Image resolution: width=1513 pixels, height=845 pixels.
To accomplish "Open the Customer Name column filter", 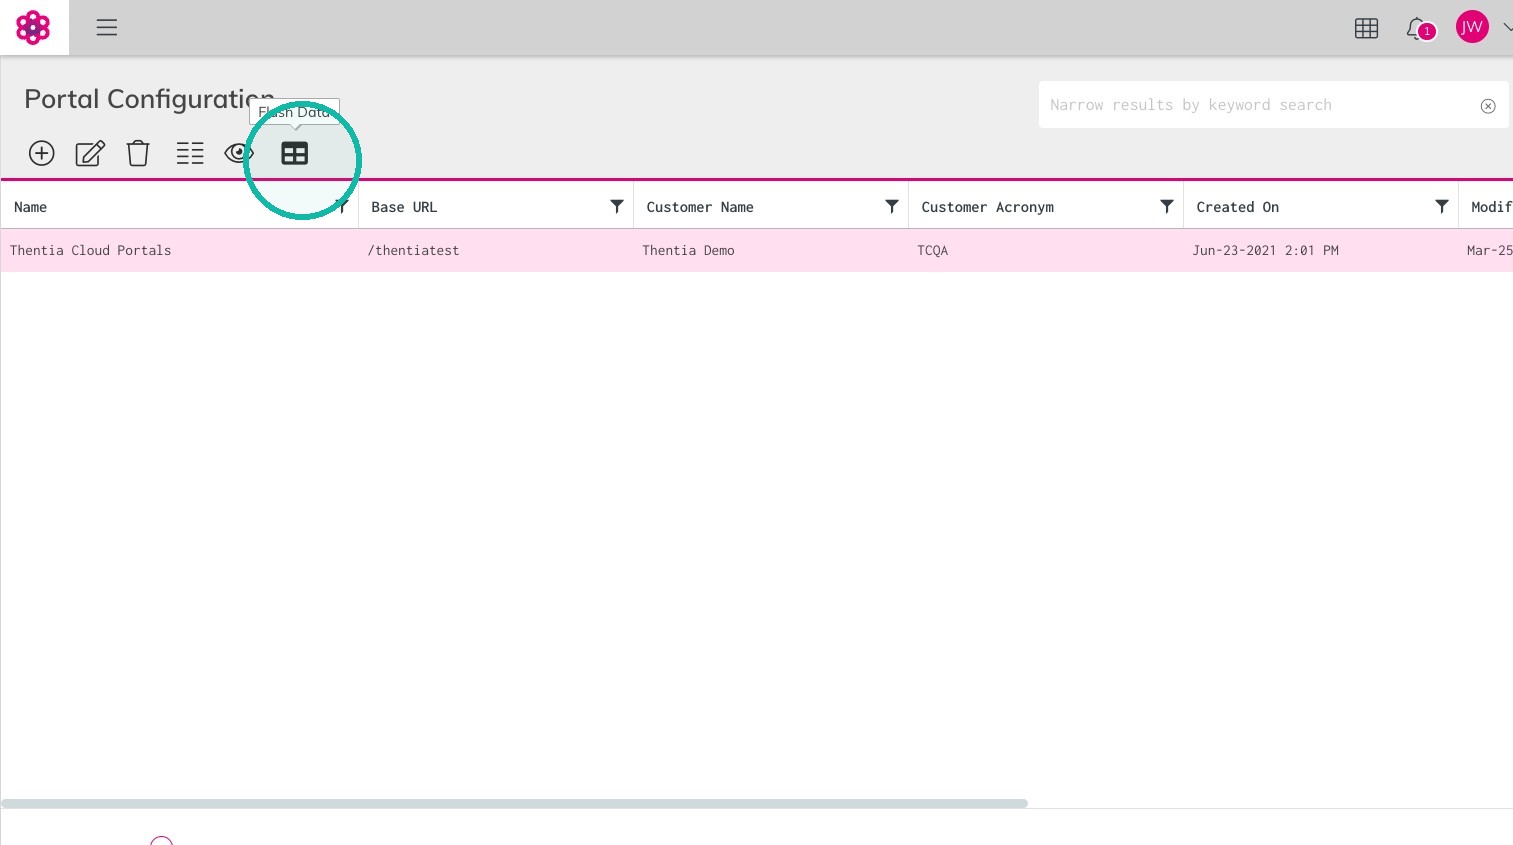I will click(x=892, y=206).
